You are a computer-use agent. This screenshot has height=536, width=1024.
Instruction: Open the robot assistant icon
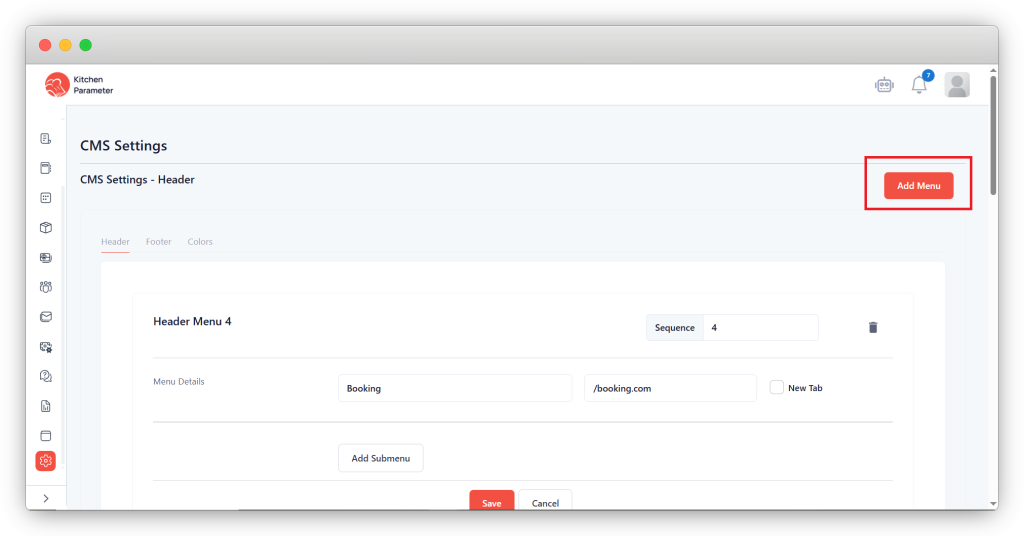point(883,85)
